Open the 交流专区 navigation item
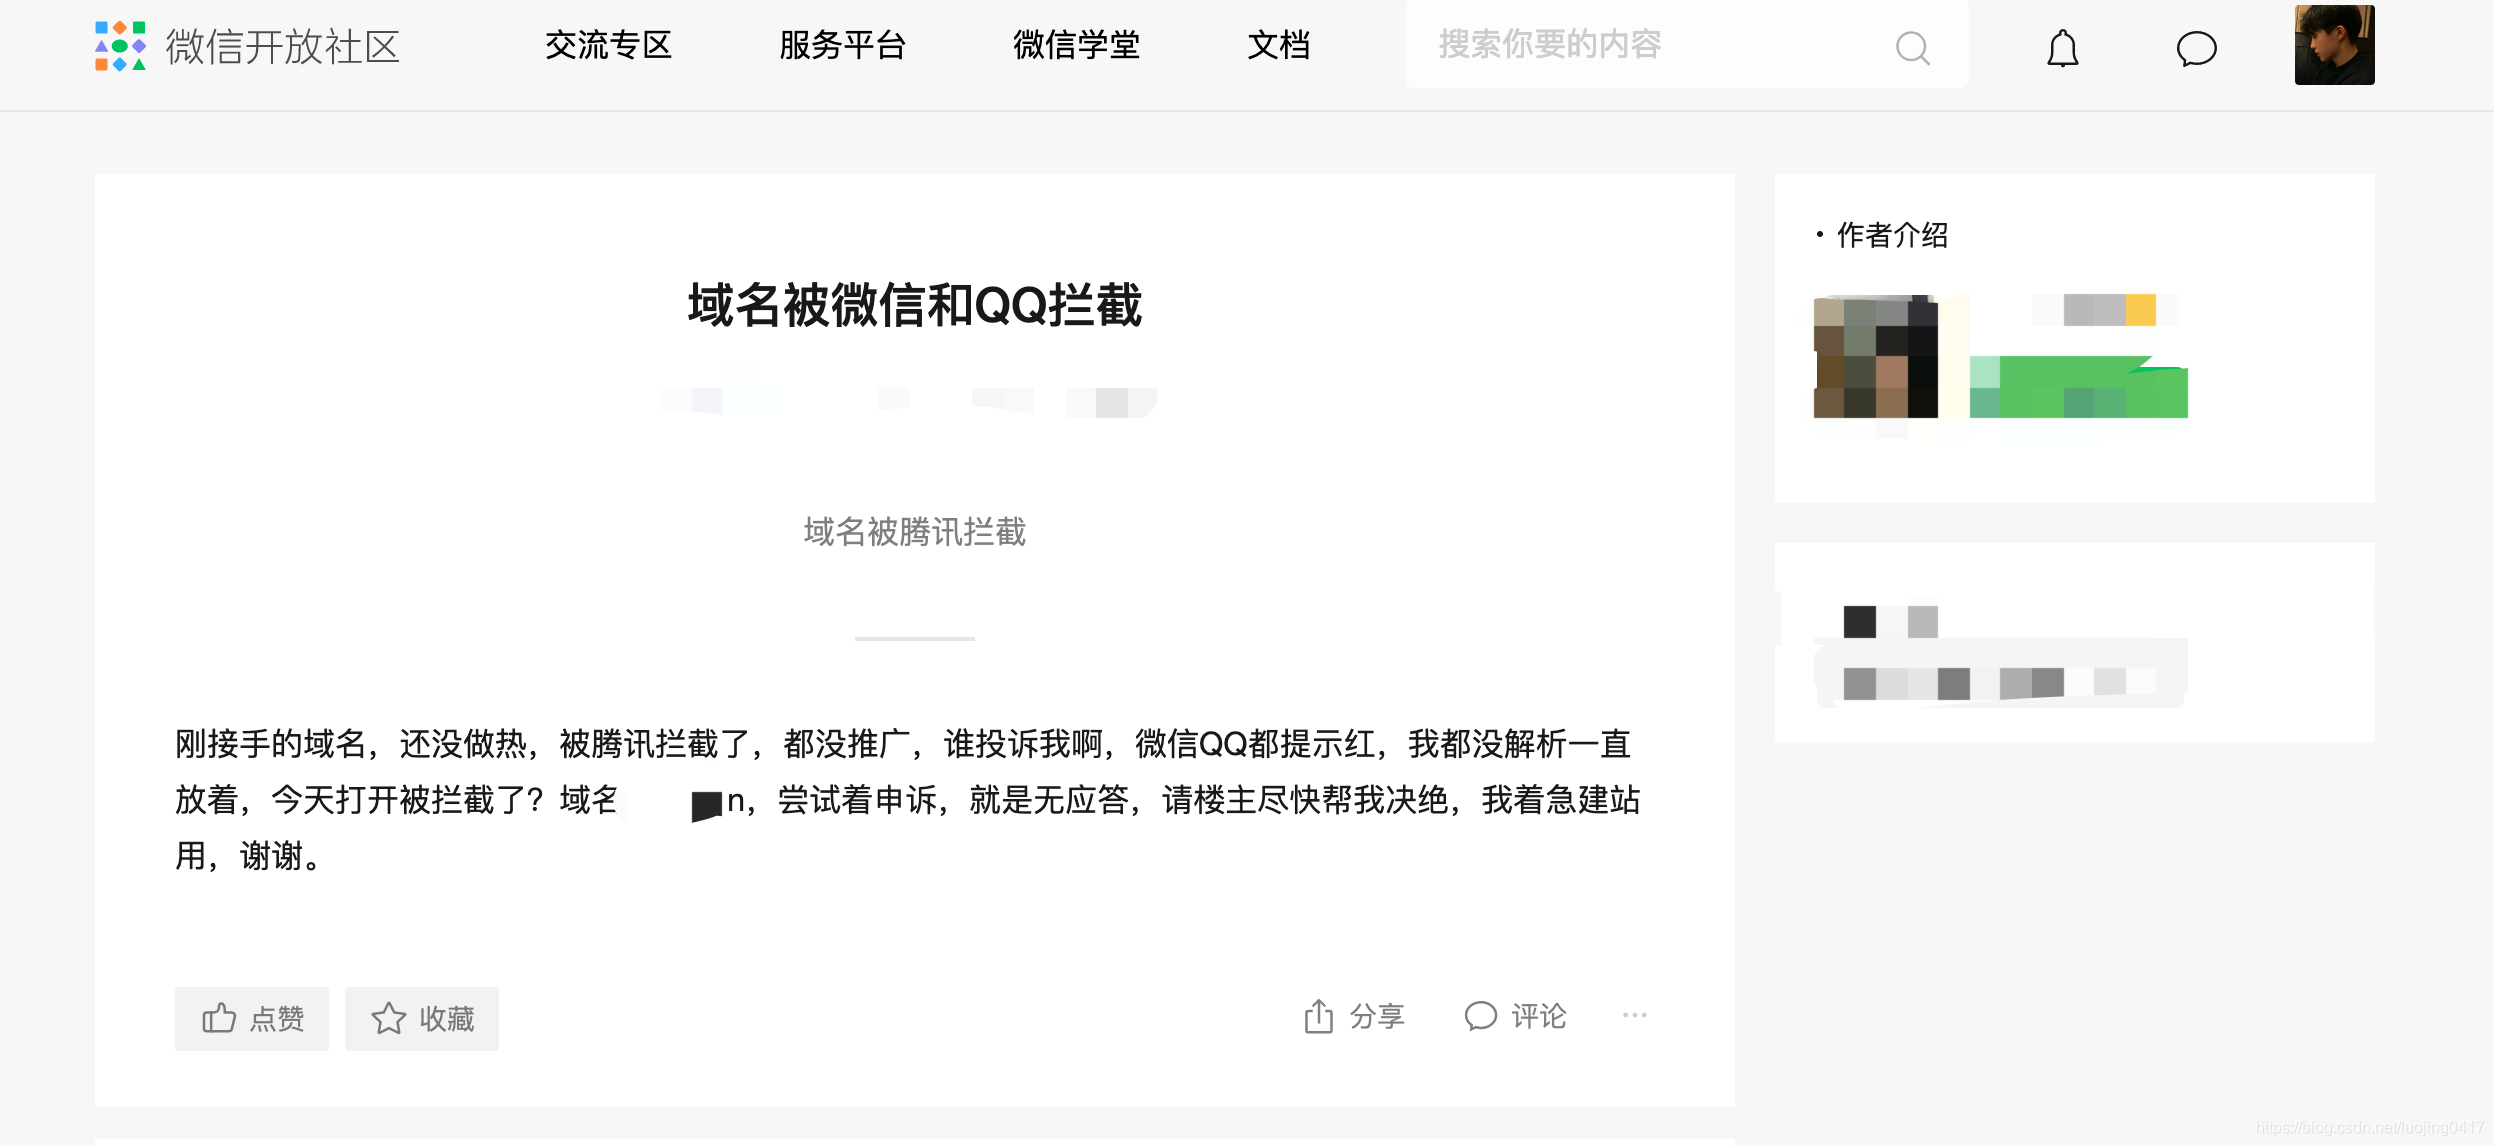The height and width of the screenshot is (1146, 2494). [608, 45]
